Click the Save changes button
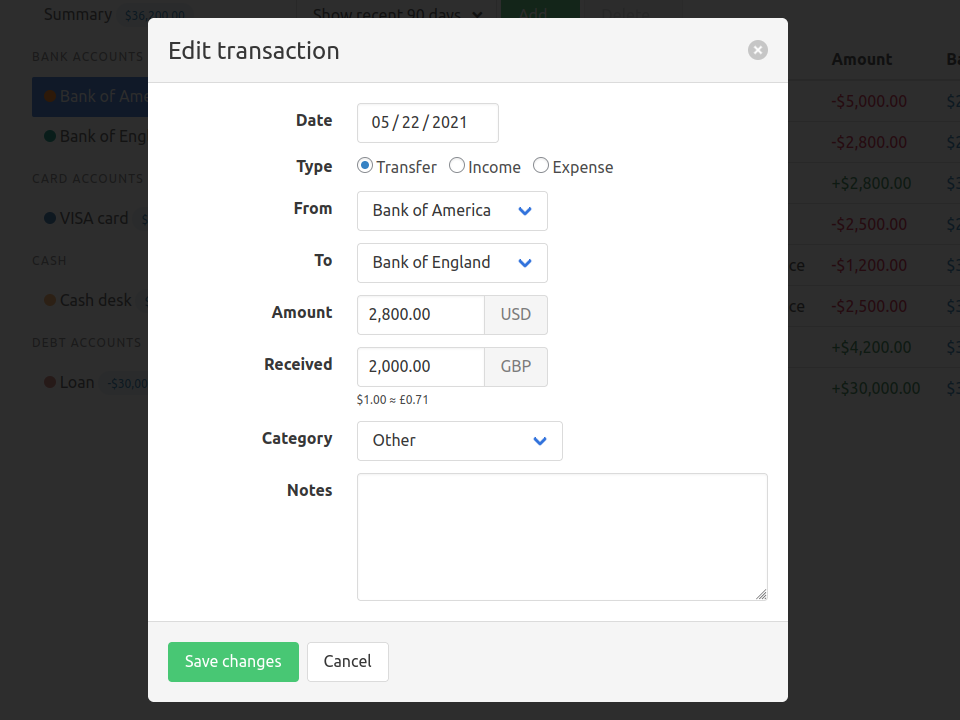 coord(233,662)
